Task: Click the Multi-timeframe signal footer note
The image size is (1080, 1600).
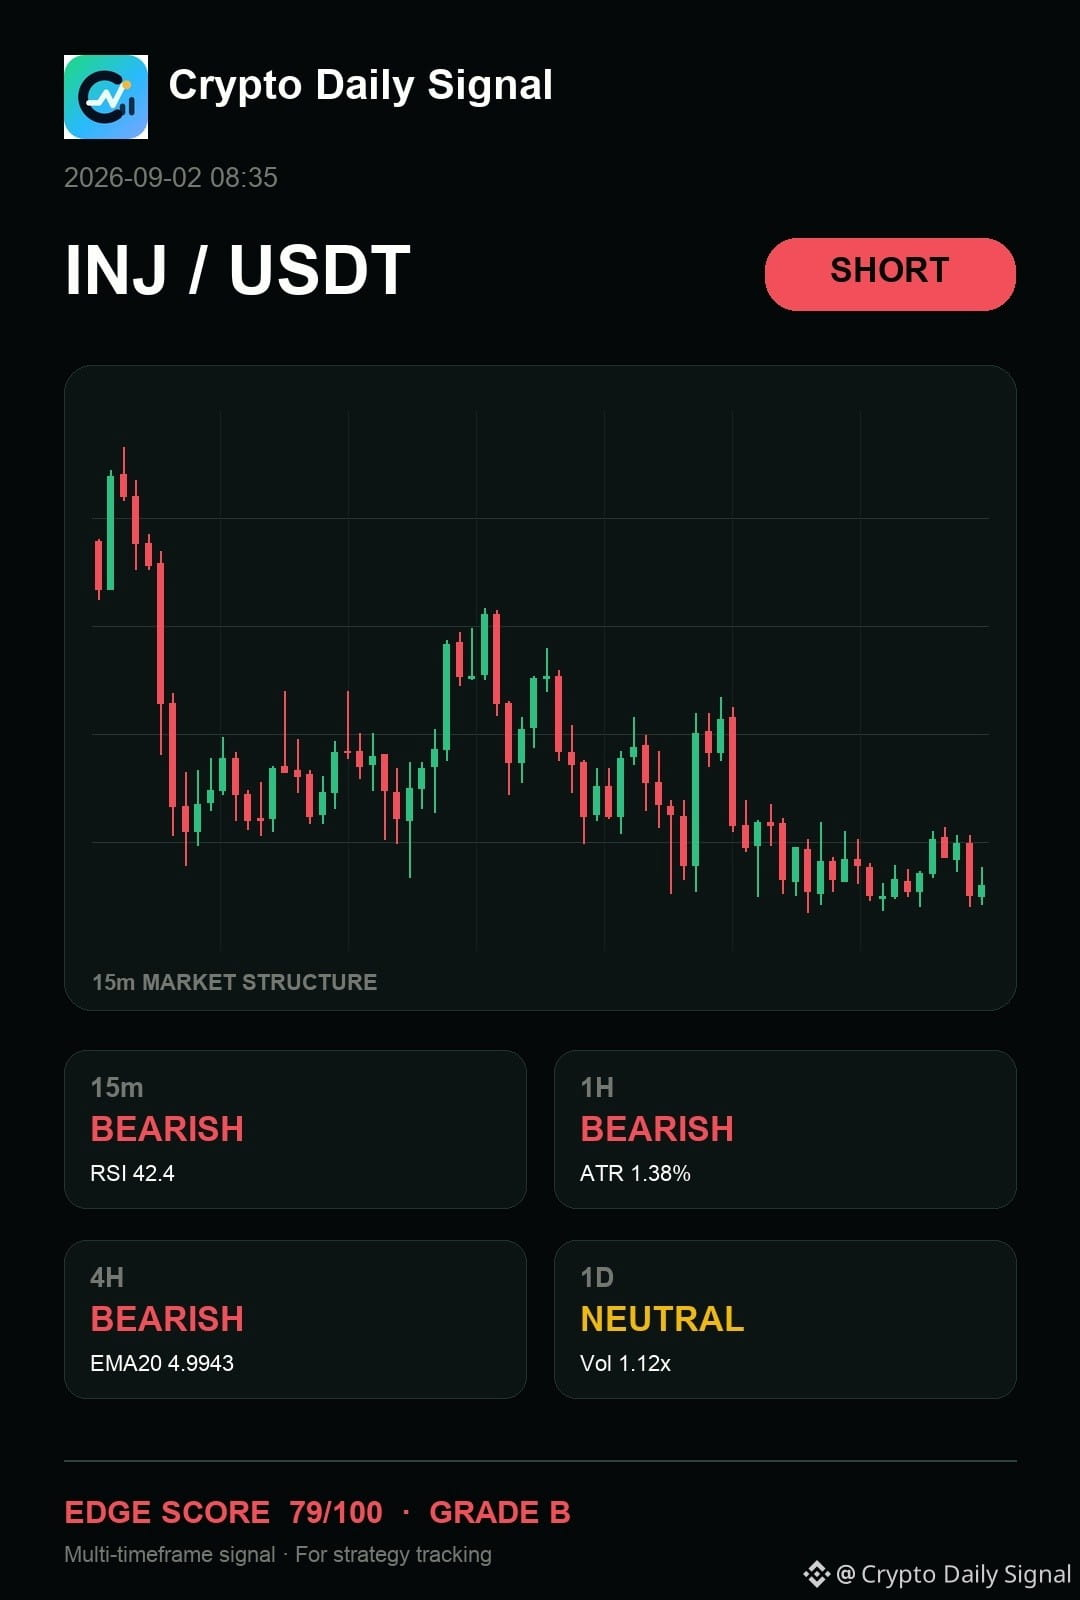Action: [278, 1555]
